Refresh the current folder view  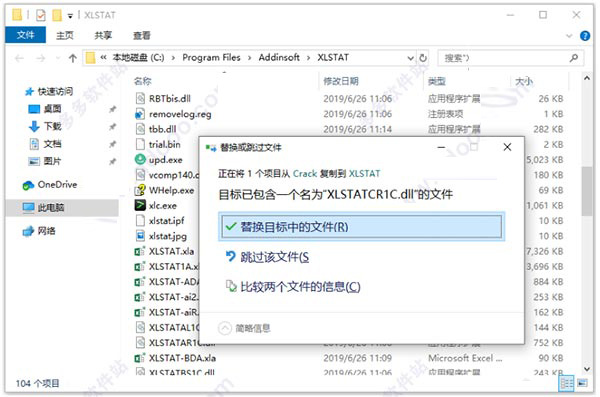pyautogui.click(x=423, y=58)
